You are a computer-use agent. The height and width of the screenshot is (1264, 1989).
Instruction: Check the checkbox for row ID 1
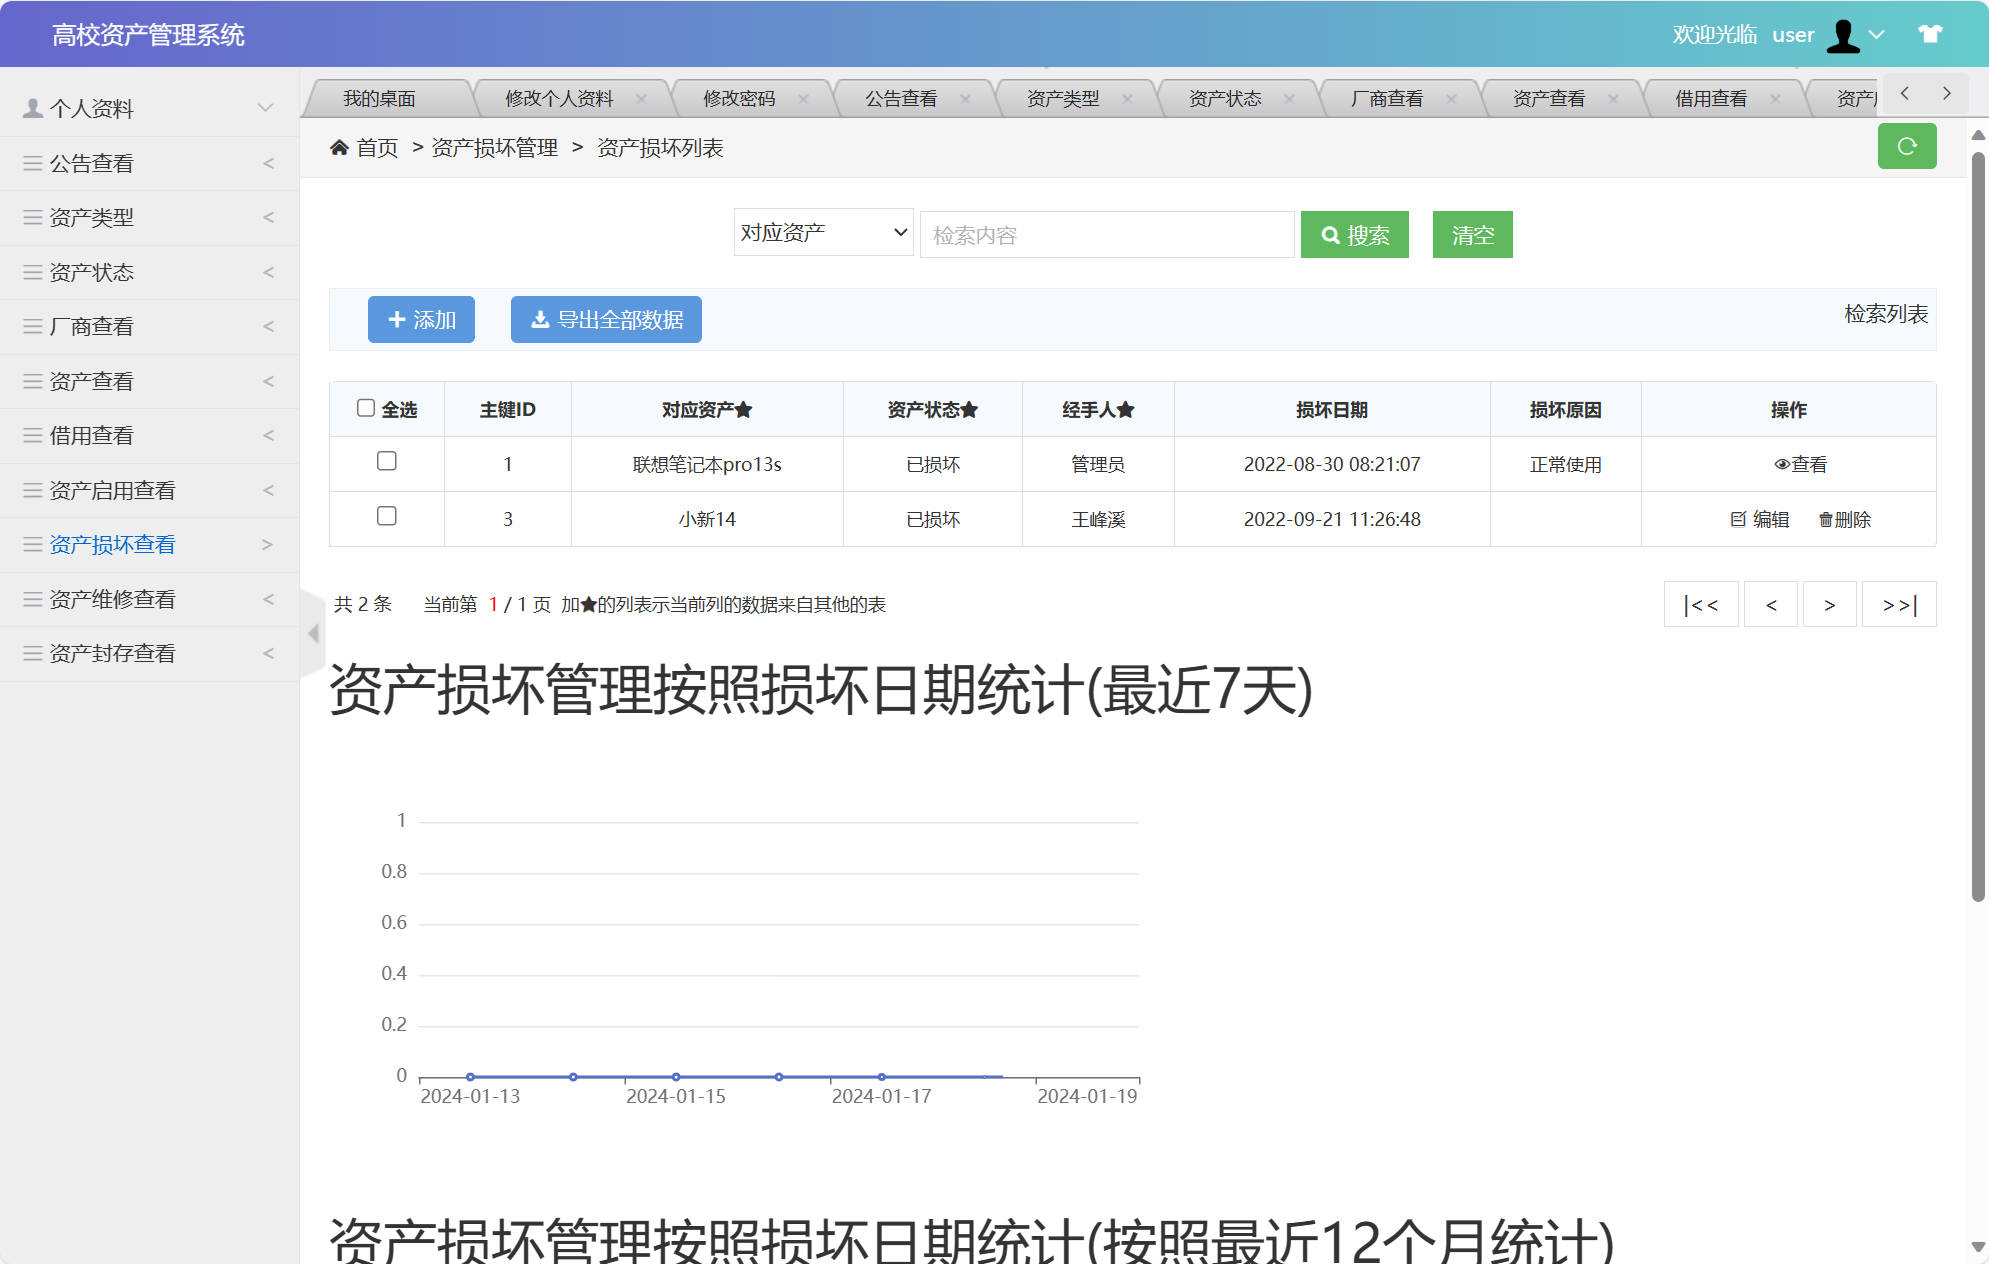coord(387,461)
